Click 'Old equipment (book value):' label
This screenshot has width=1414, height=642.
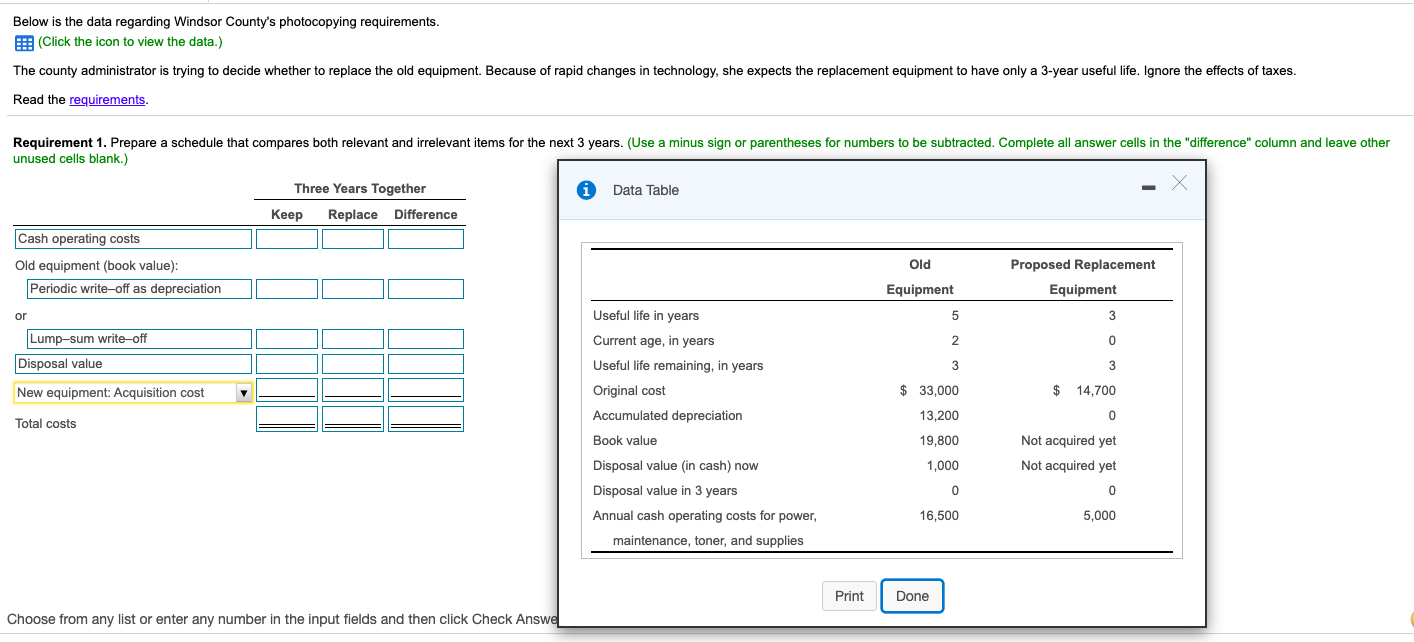click(97, 266)
